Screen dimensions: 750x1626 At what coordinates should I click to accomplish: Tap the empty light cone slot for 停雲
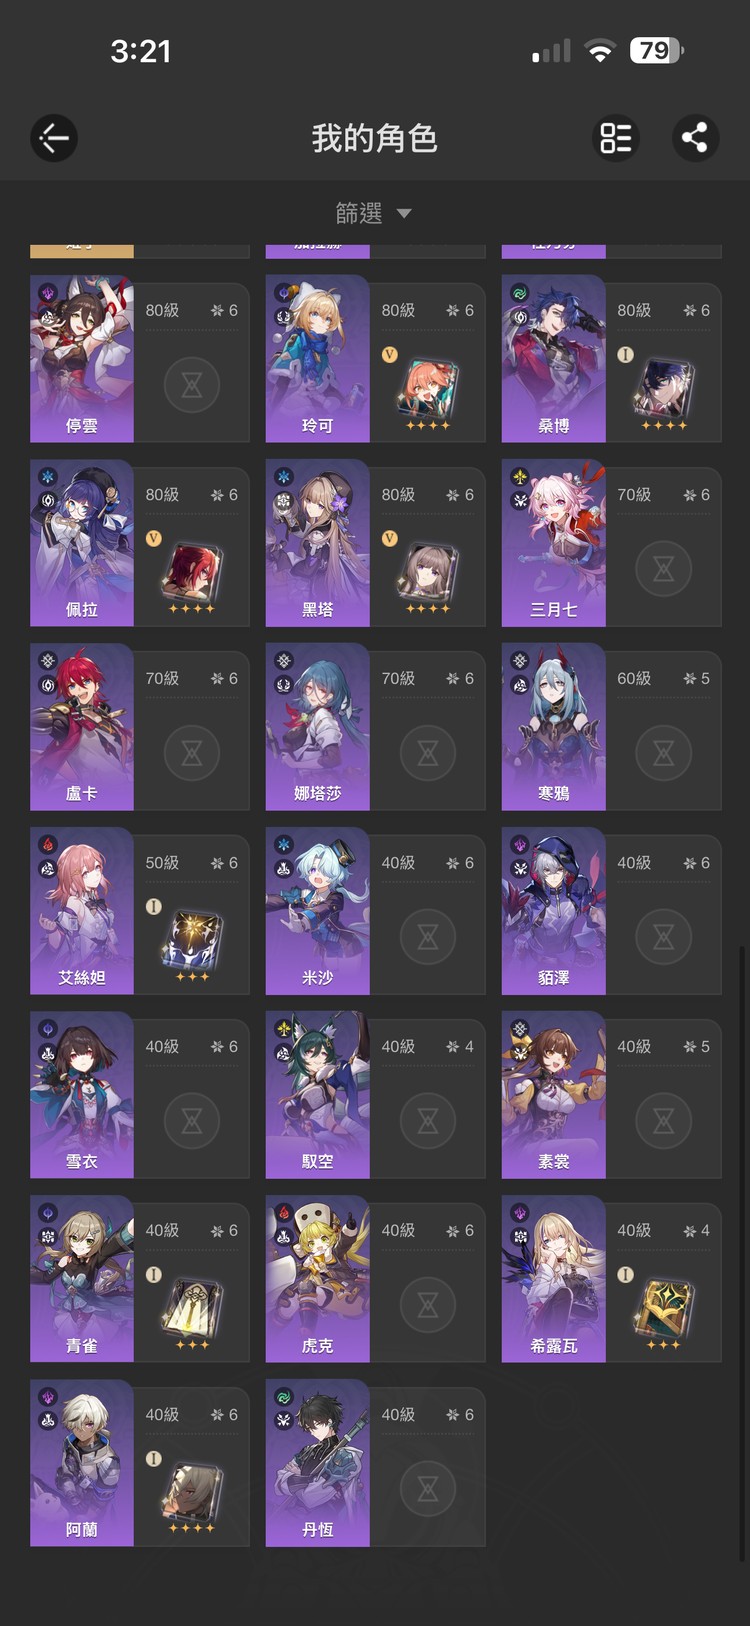[192, 384]
